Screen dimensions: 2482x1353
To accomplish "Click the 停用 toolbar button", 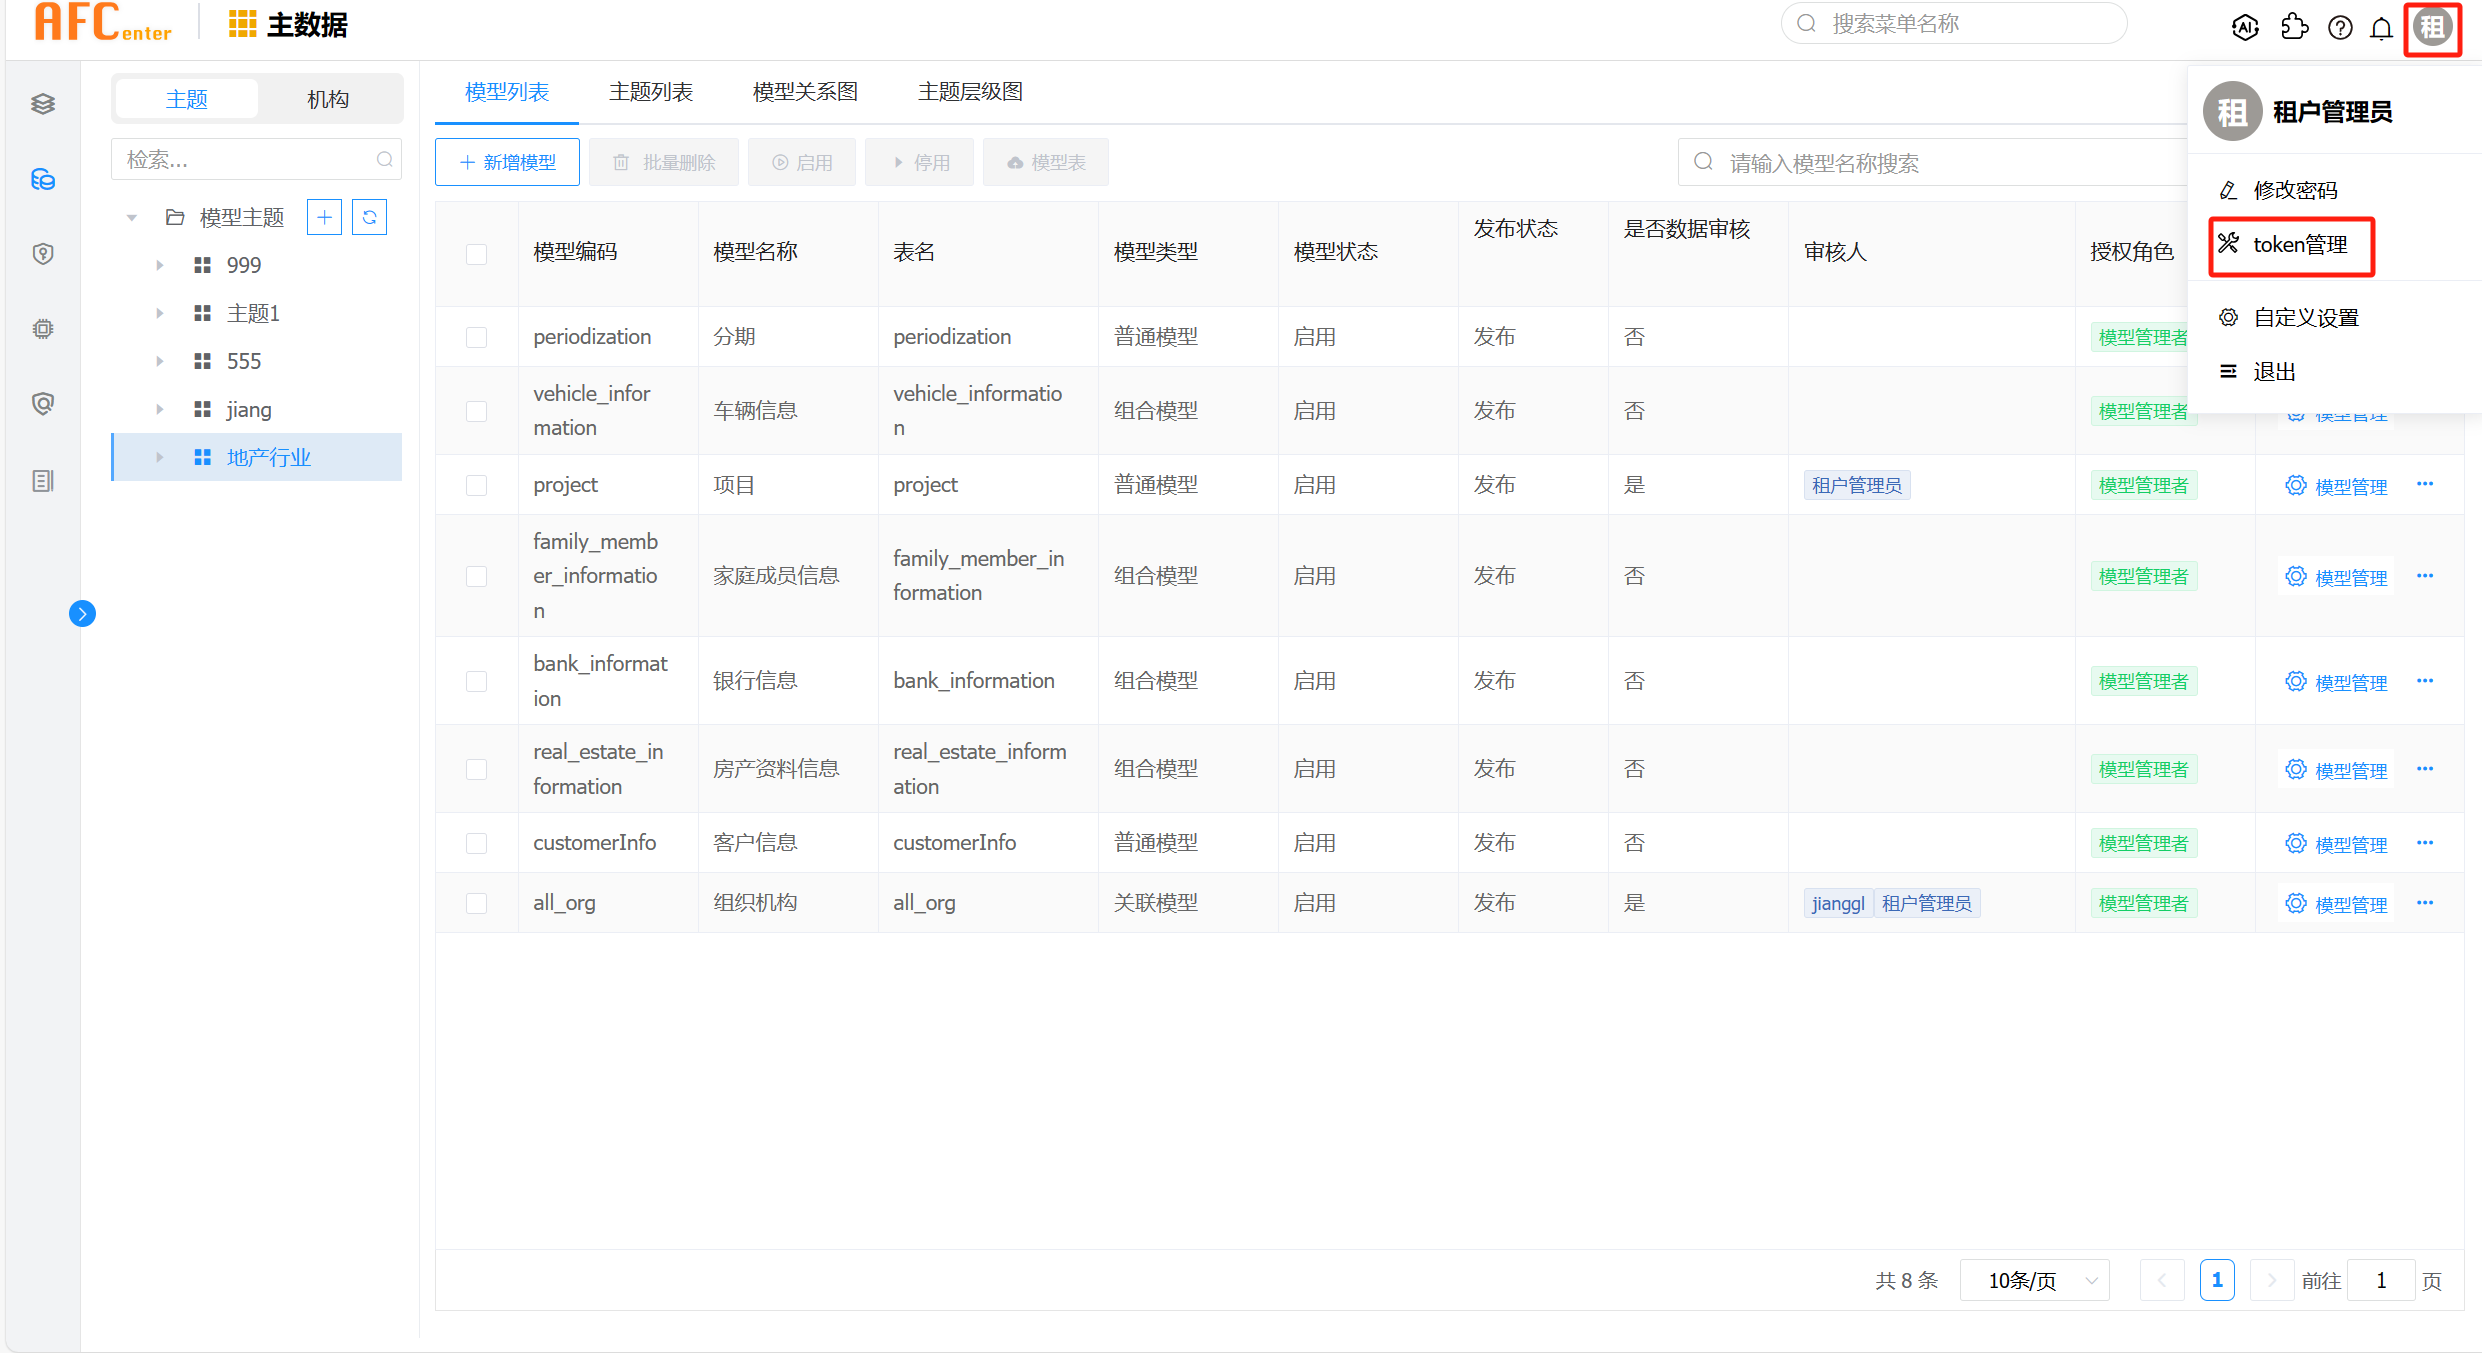I will coord(920,162).
